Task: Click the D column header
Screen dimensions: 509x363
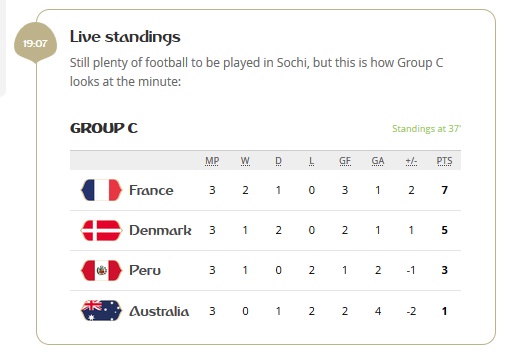Action: tap(278, 161)
